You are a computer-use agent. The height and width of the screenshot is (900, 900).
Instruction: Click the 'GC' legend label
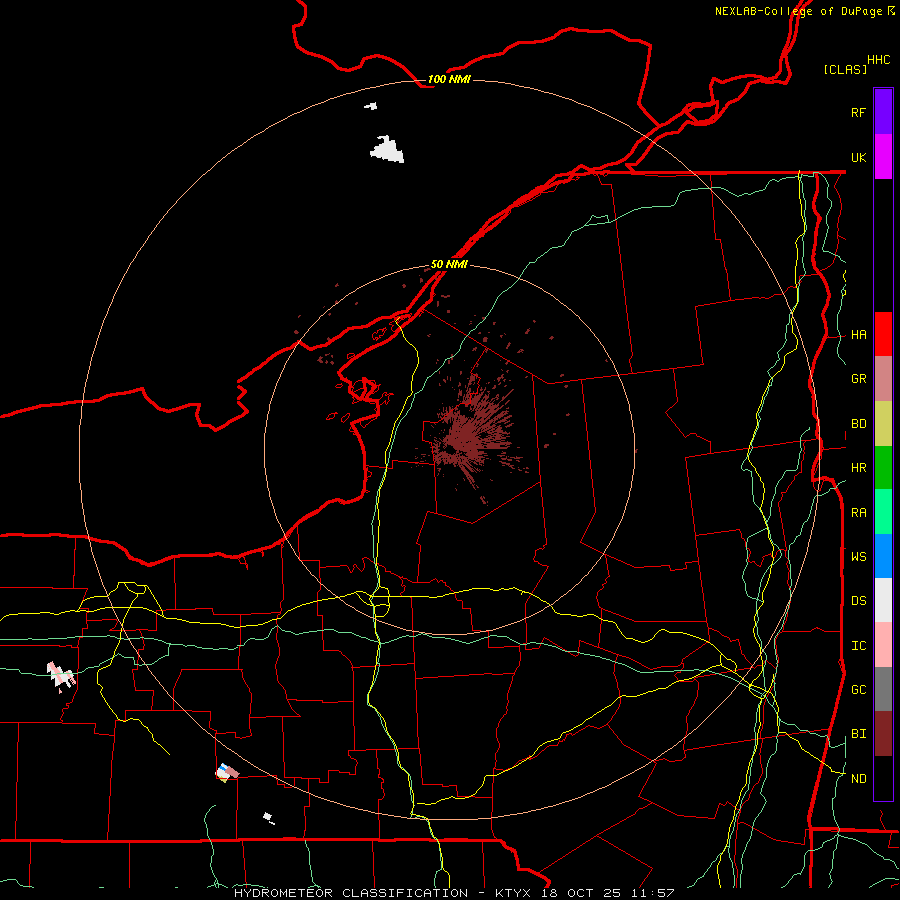pos(859,689)
